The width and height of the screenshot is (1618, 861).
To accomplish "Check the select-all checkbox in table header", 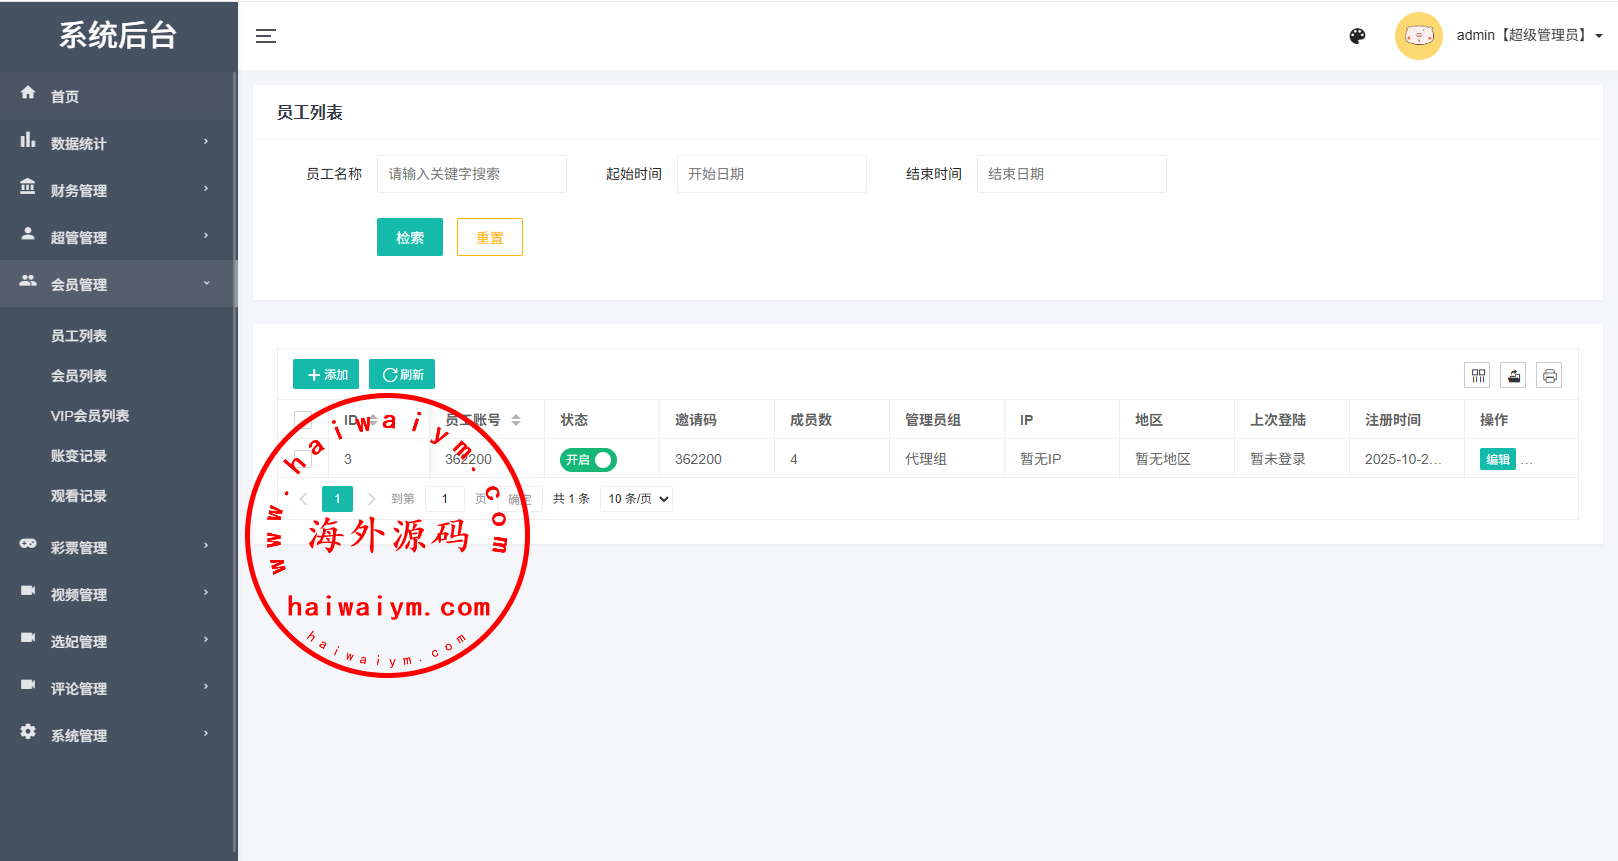I will coord(303,420).
